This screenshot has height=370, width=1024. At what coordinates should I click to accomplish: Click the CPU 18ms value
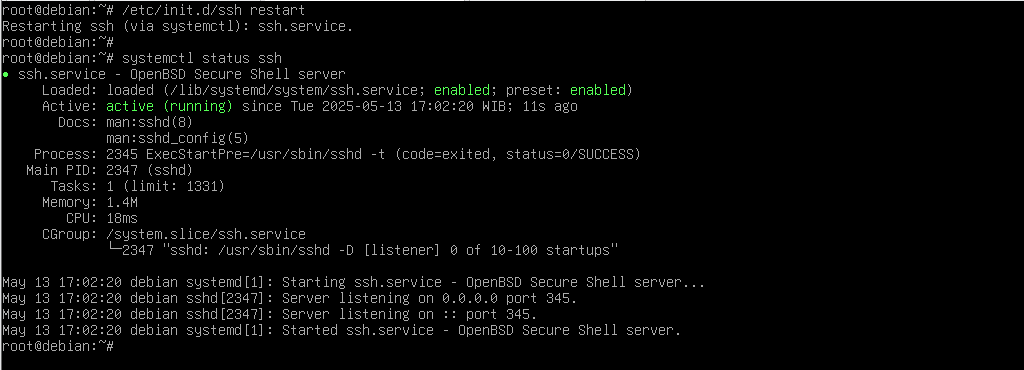point(122,218)
